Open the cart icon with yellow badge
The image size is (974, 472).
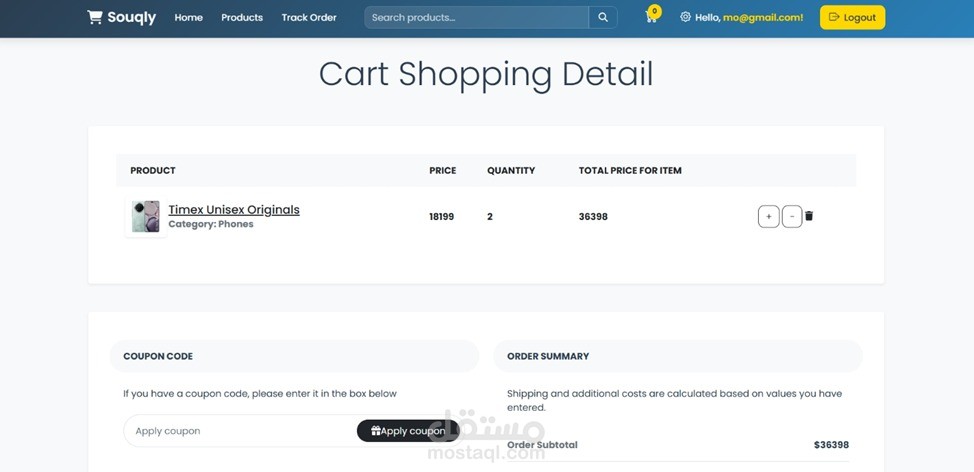(x=651, y=17)
